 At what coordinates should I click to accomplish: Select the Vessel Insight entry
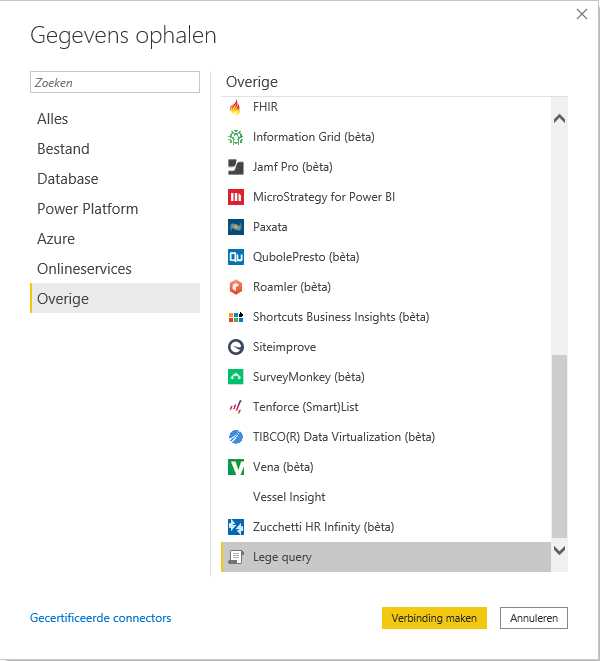(x=386, y=497)
